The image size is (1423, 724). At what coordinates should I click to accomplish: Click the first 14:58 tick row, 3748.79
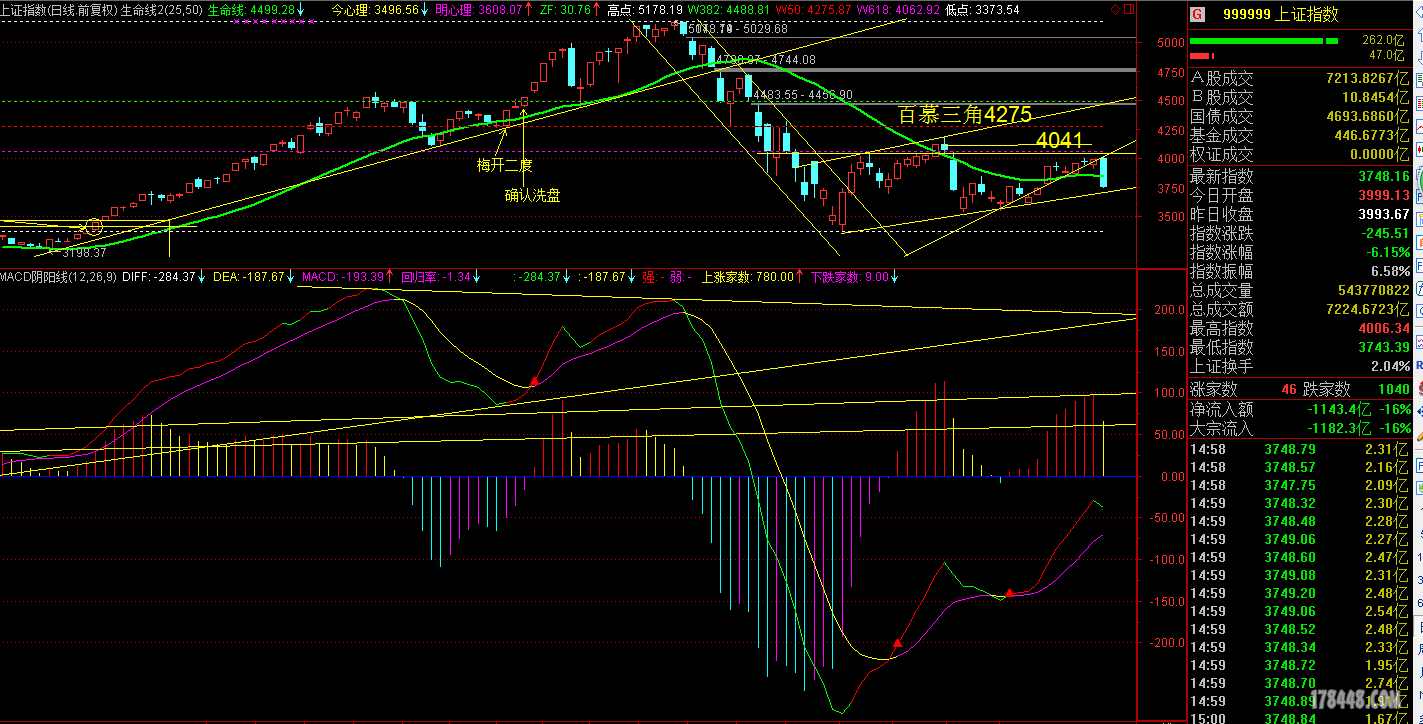tap(1300, 449)
